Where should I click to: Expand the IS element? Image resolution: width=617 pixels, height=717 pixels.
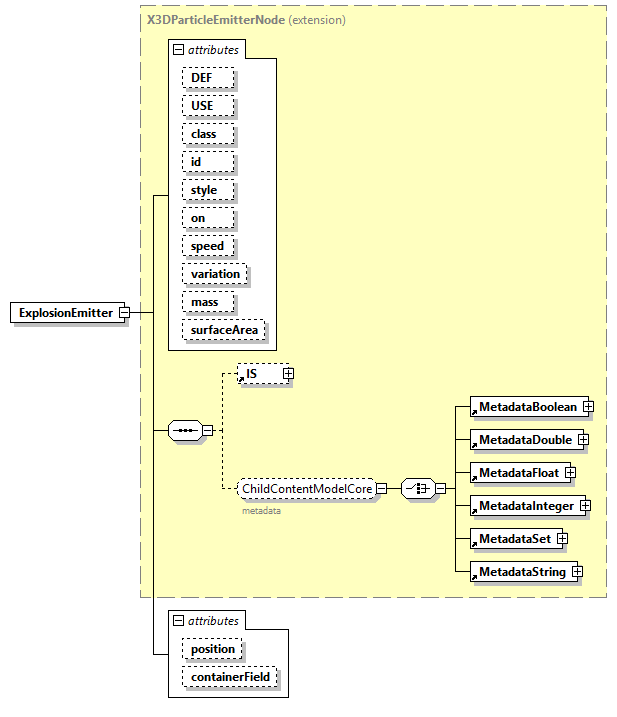[288, 374]
